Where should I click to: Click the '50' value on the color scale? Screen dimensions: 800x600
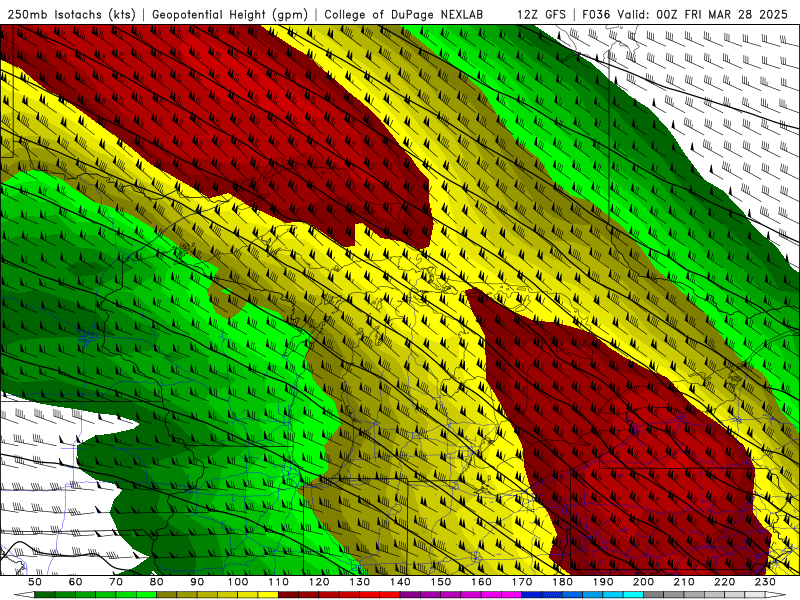pyautogui.click(x=35, y=582)
